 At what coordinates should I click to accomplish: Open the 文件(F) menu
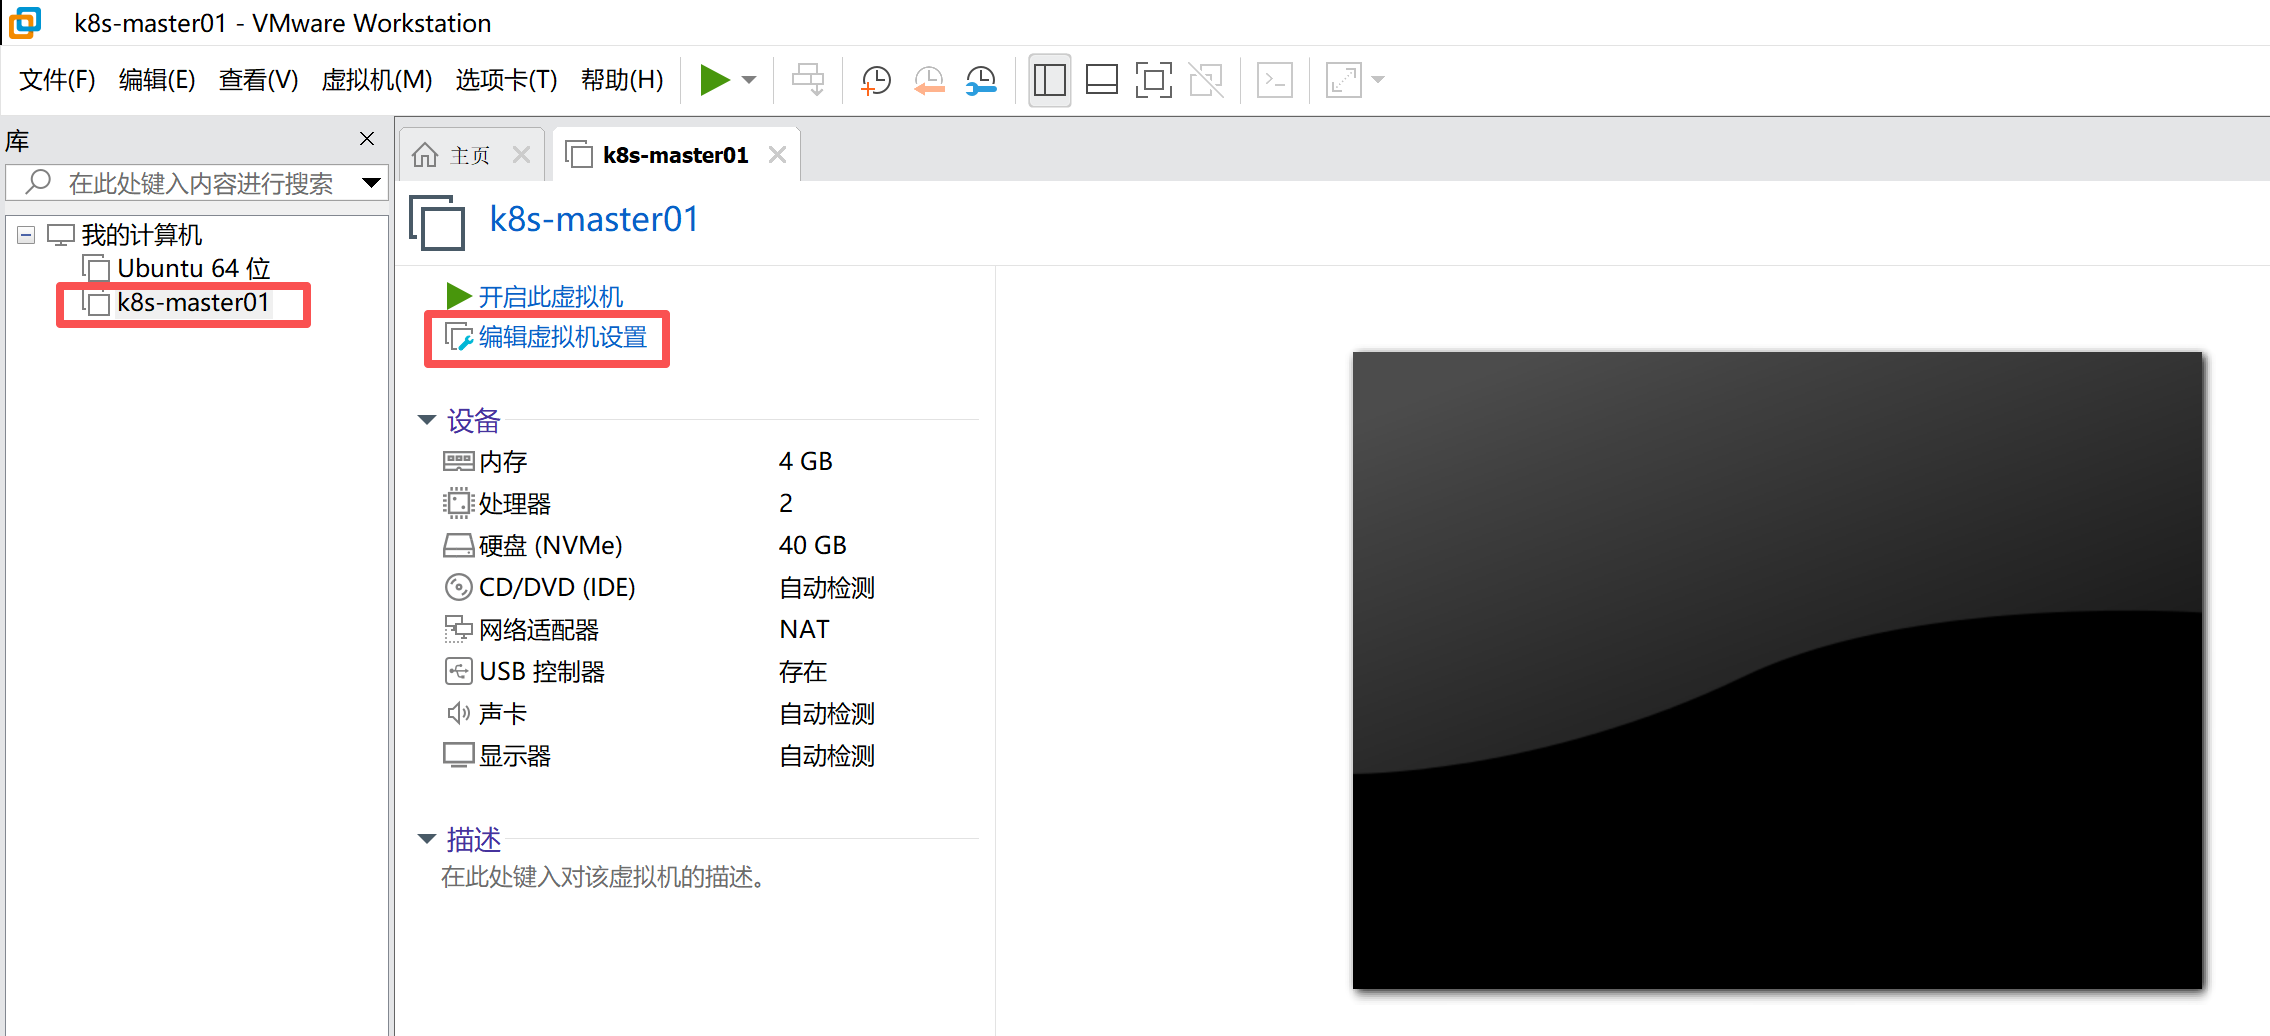(57, 80)
